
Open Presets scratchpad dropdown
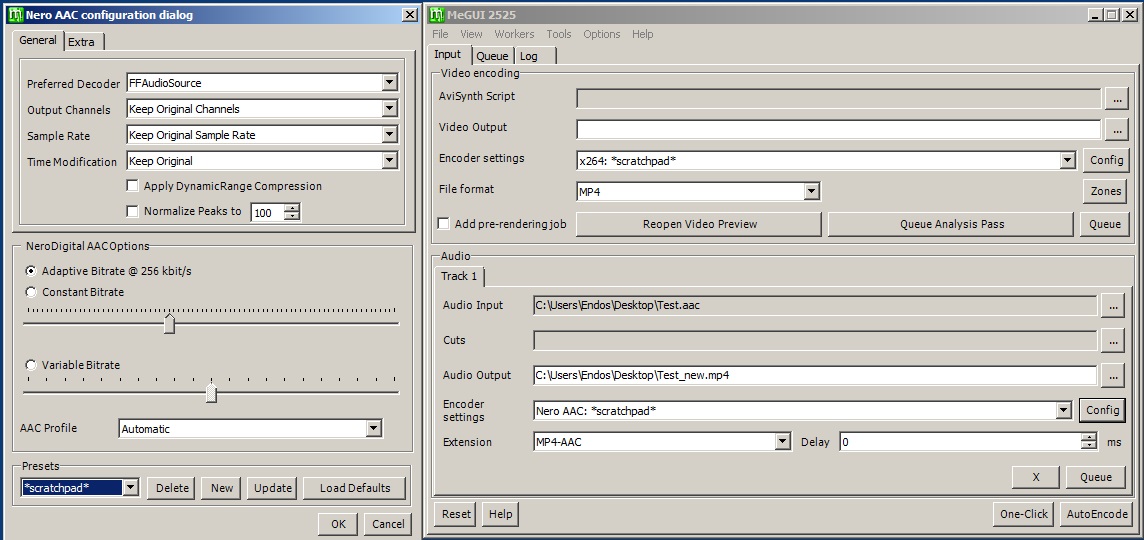click(131, 487)
